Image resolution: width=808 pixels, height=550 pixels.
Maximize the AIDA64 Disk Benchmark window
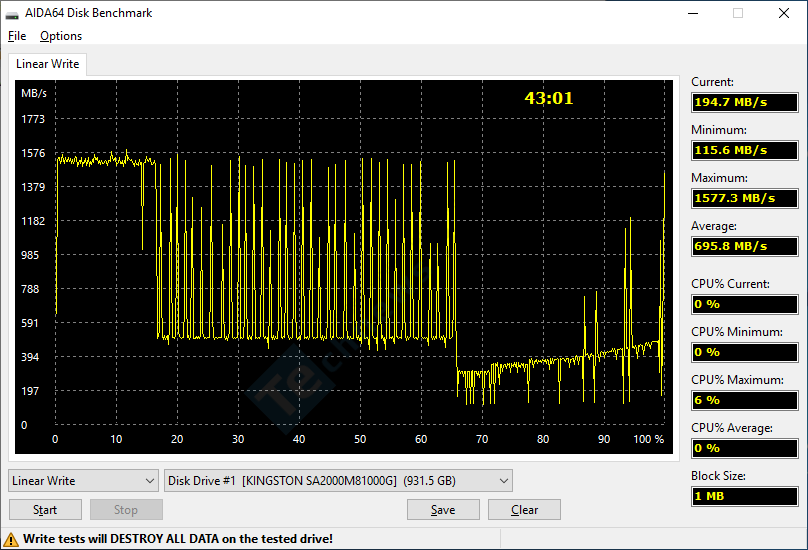coord(738,13)
